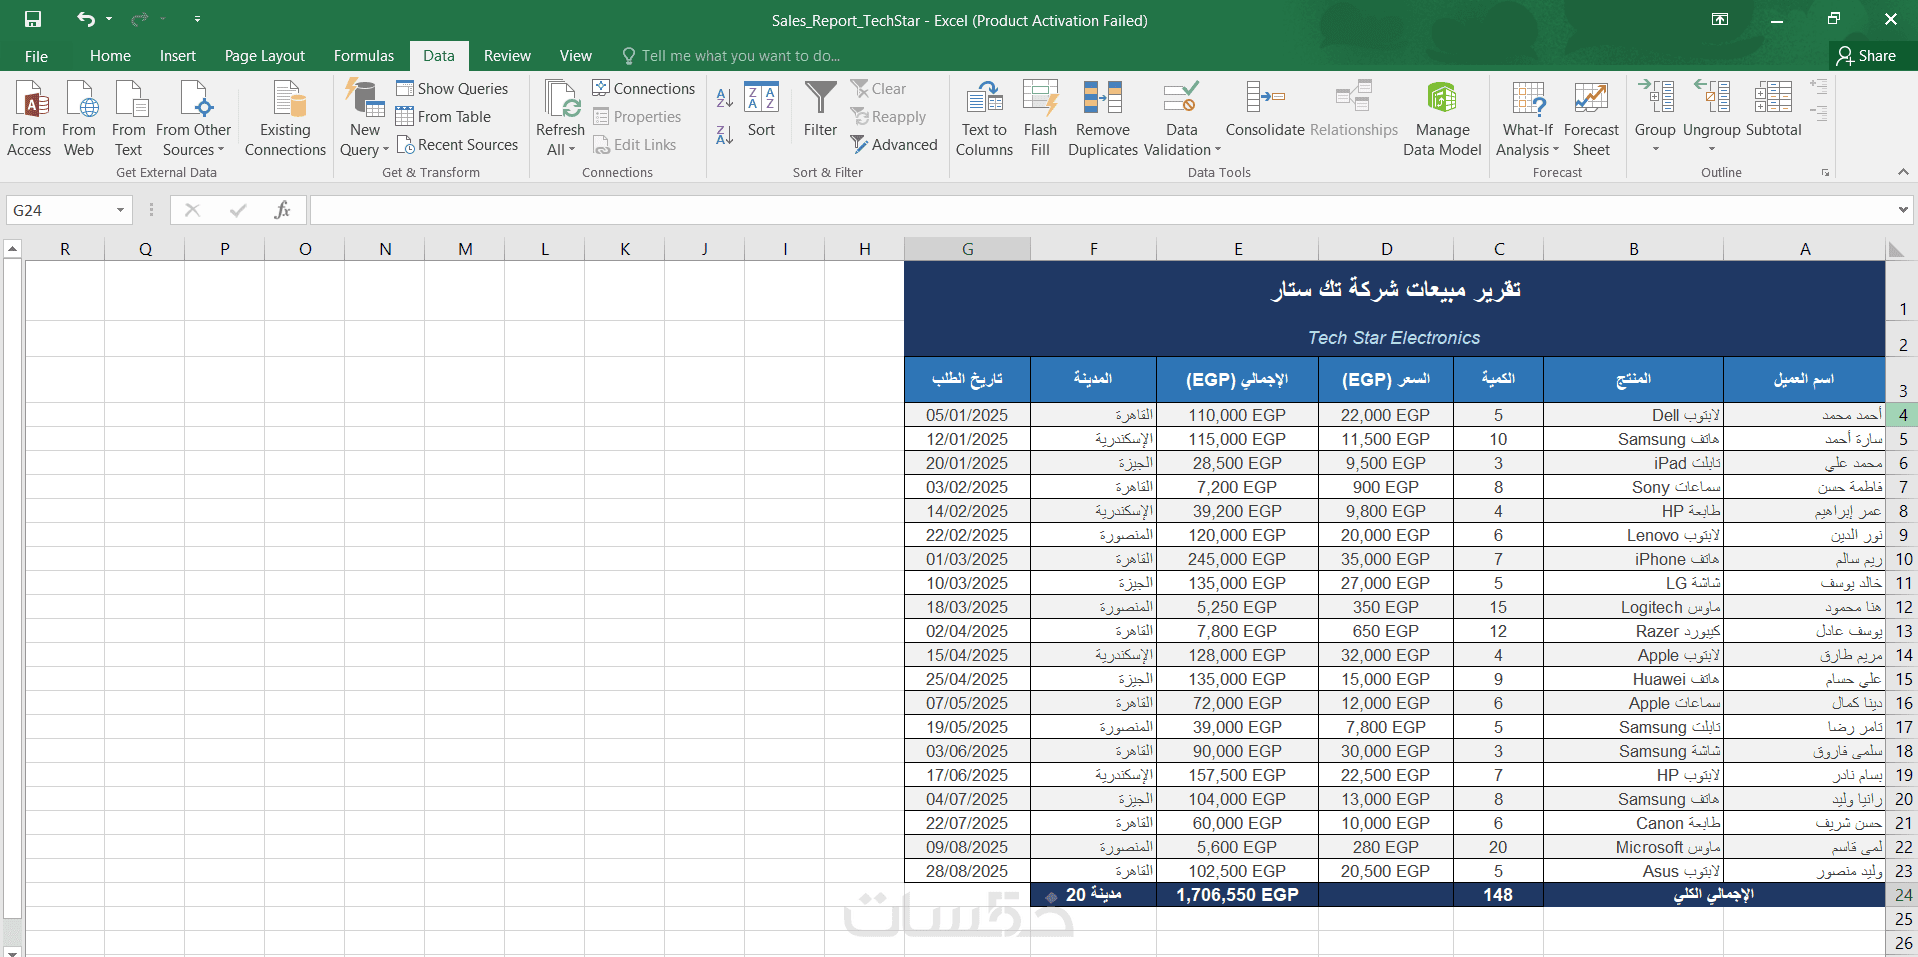Open Ribbon Display Options
The height and width of the screenshot is (957, 1918).
pyautogui.click(x=1720, y=19)
